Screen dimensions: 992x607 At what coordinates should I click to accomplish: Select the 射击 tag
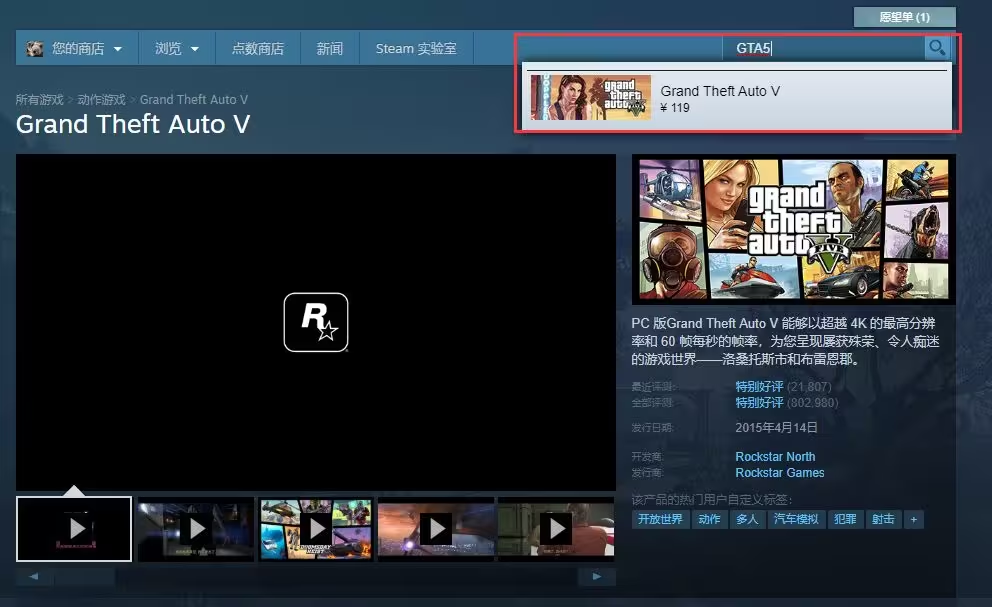[x=883, y=520]
